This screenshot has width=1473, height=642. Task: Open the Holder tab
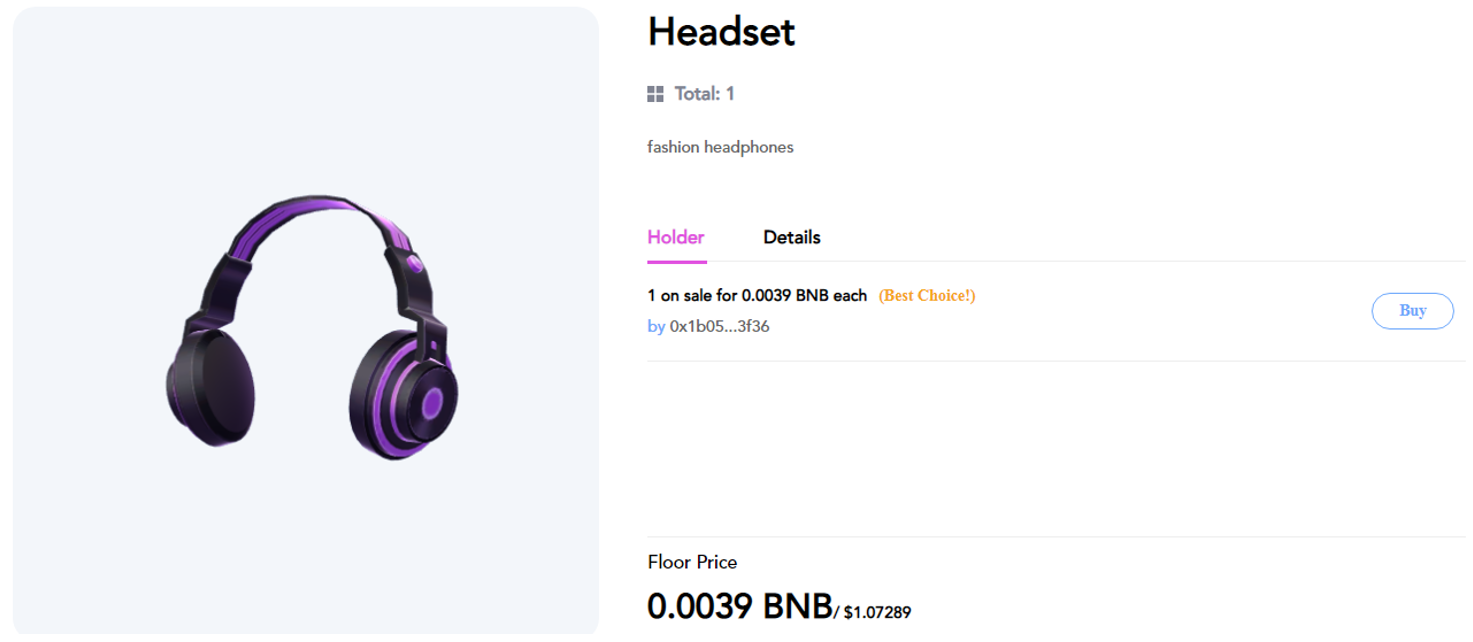pyautogui.click(x=676, y=237)
